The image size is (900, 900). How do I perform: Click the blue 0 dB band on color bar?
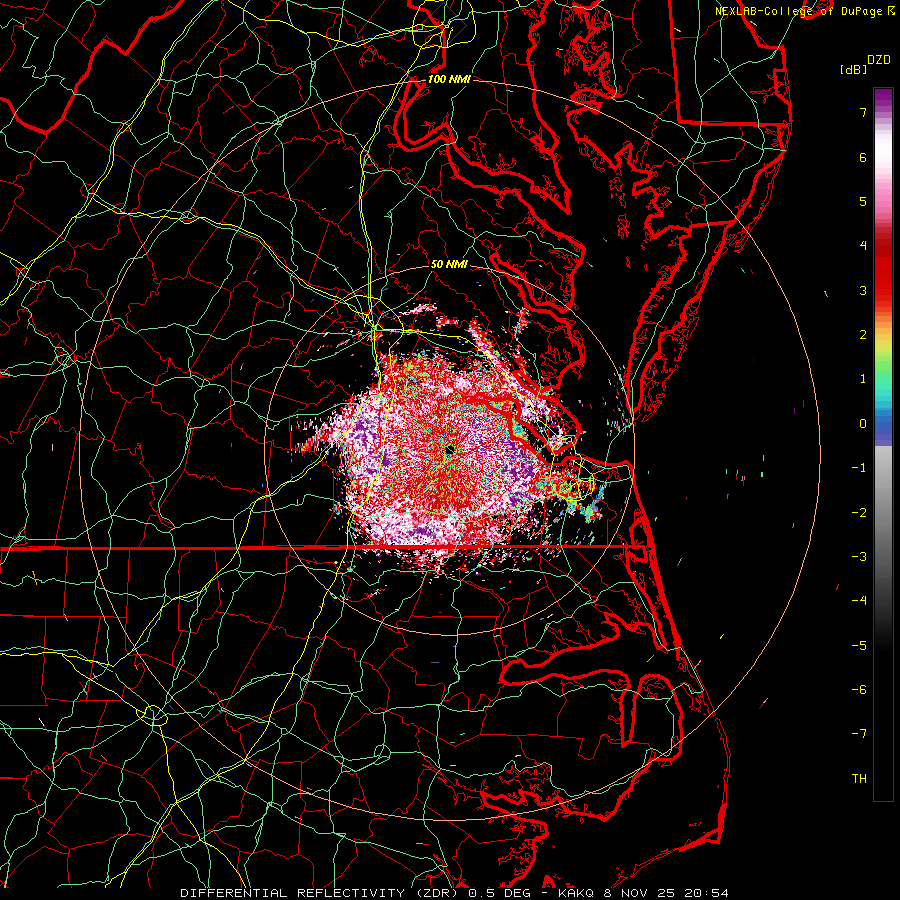click(883, 425)
